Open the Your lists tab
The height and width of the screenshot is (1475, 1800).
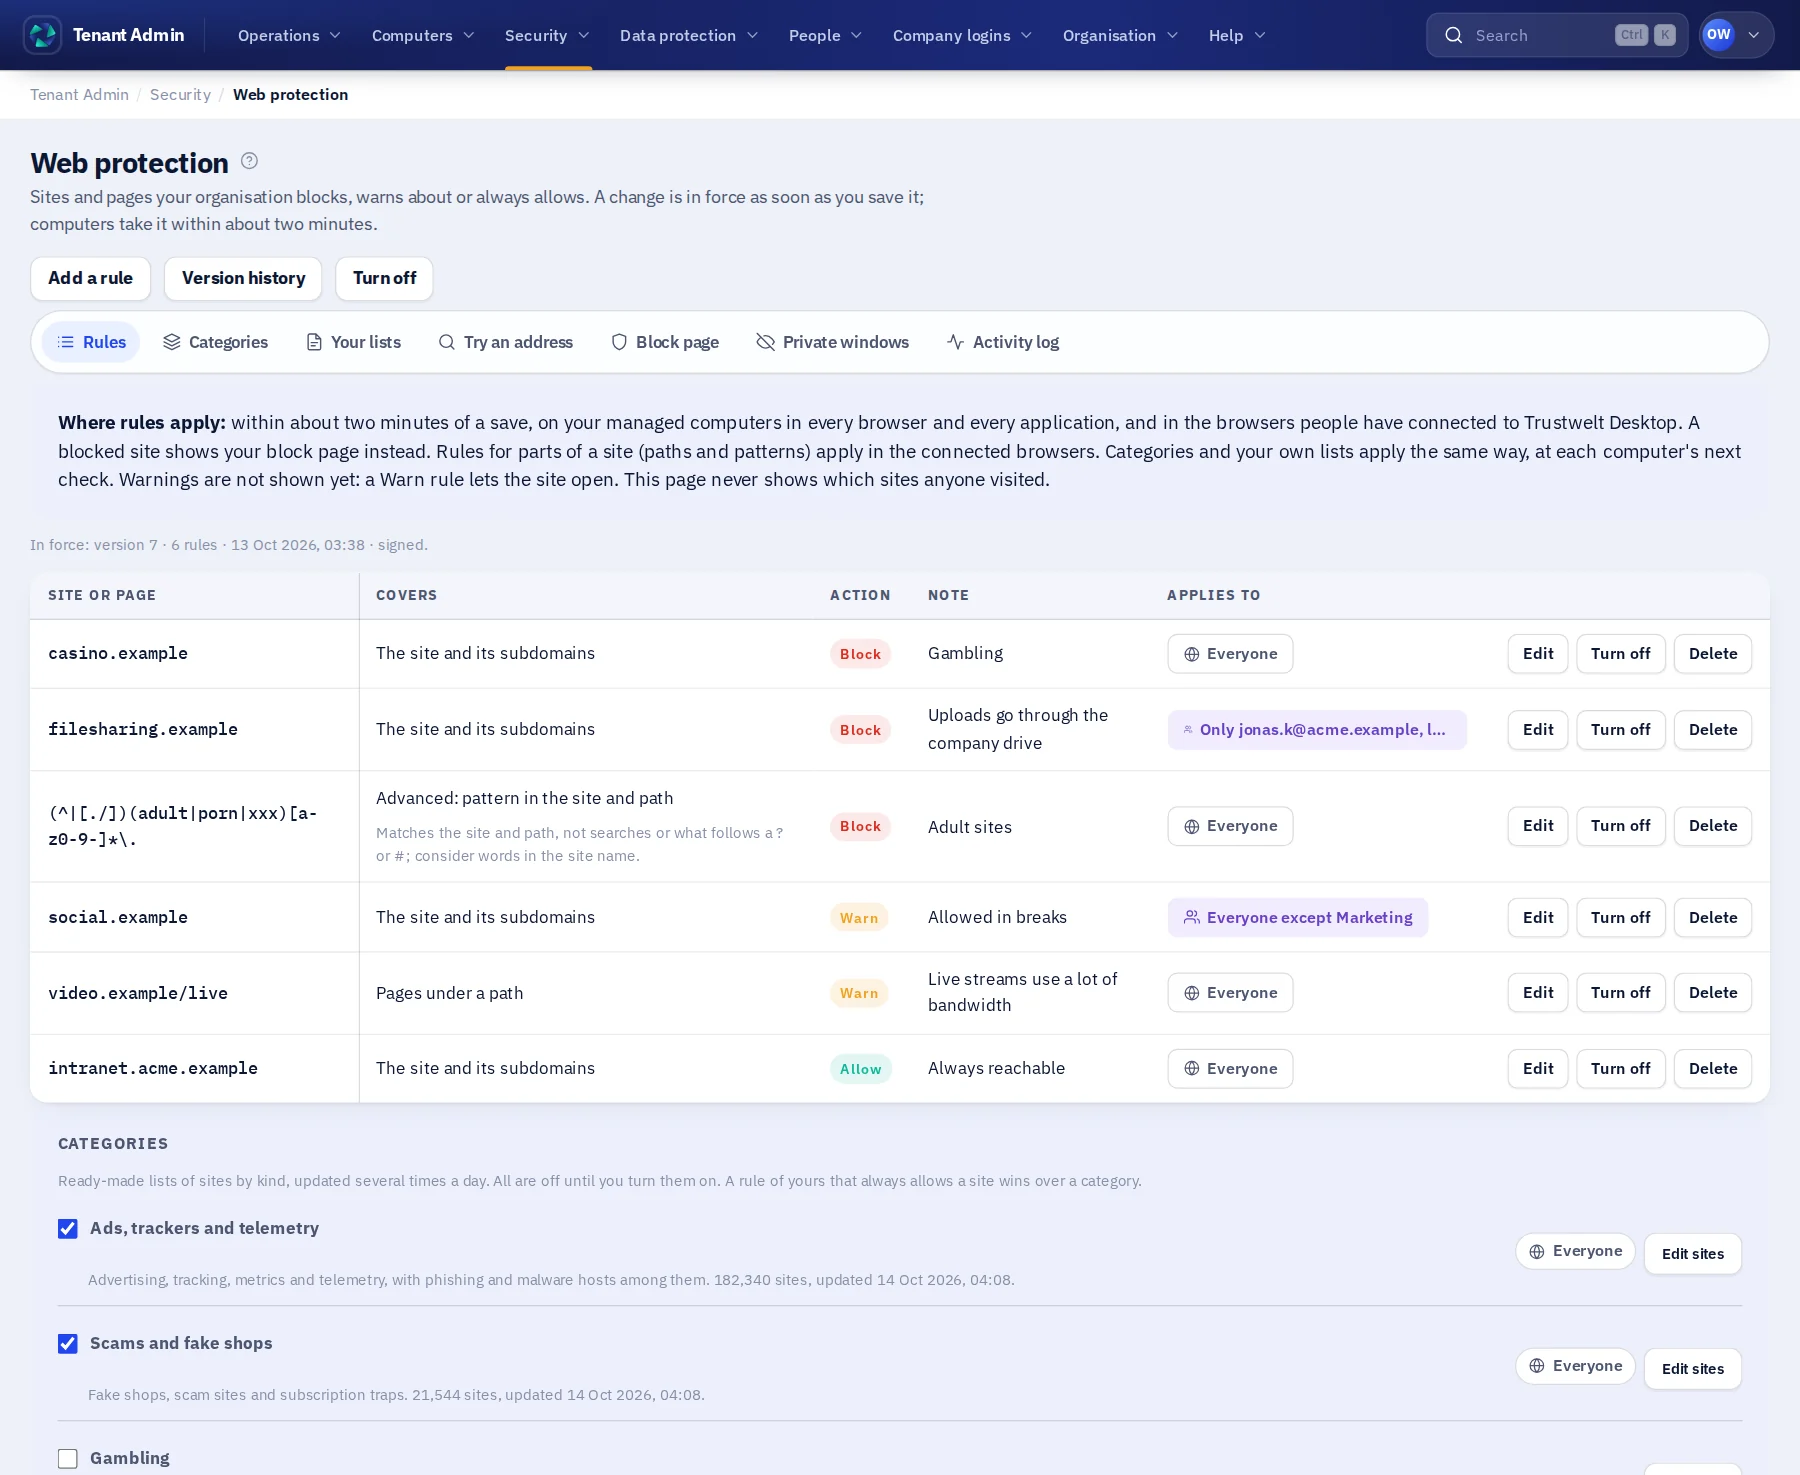353,342
